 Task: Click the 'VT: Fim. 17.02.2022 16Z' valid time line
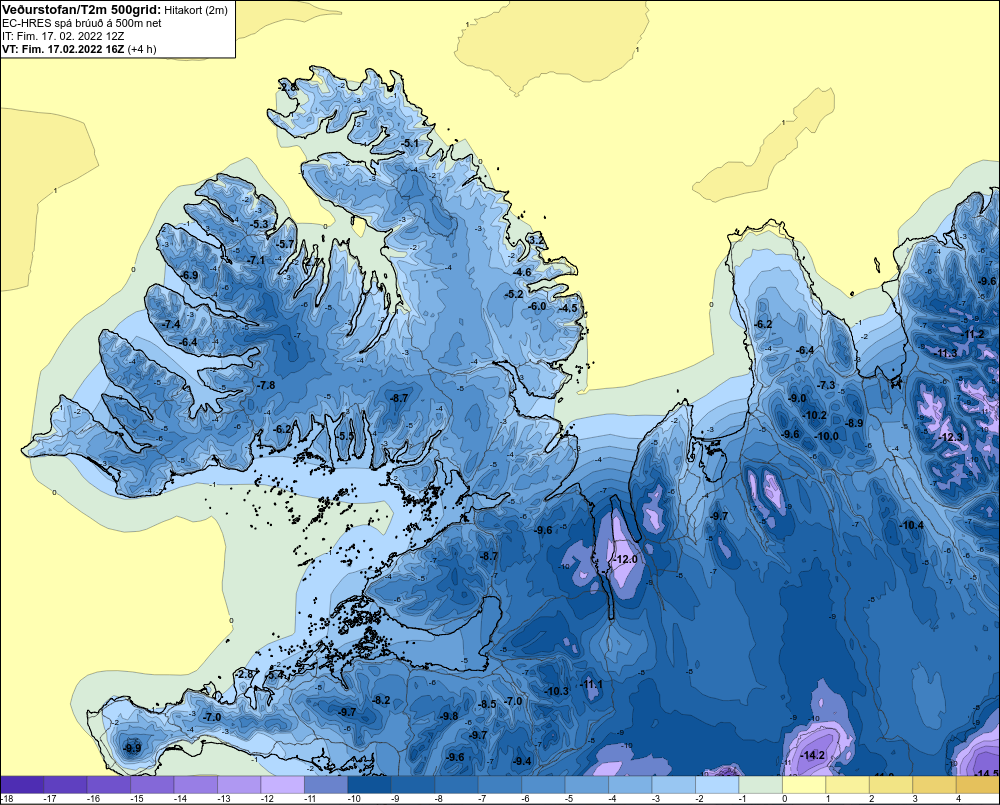click(x=64, y=49)
